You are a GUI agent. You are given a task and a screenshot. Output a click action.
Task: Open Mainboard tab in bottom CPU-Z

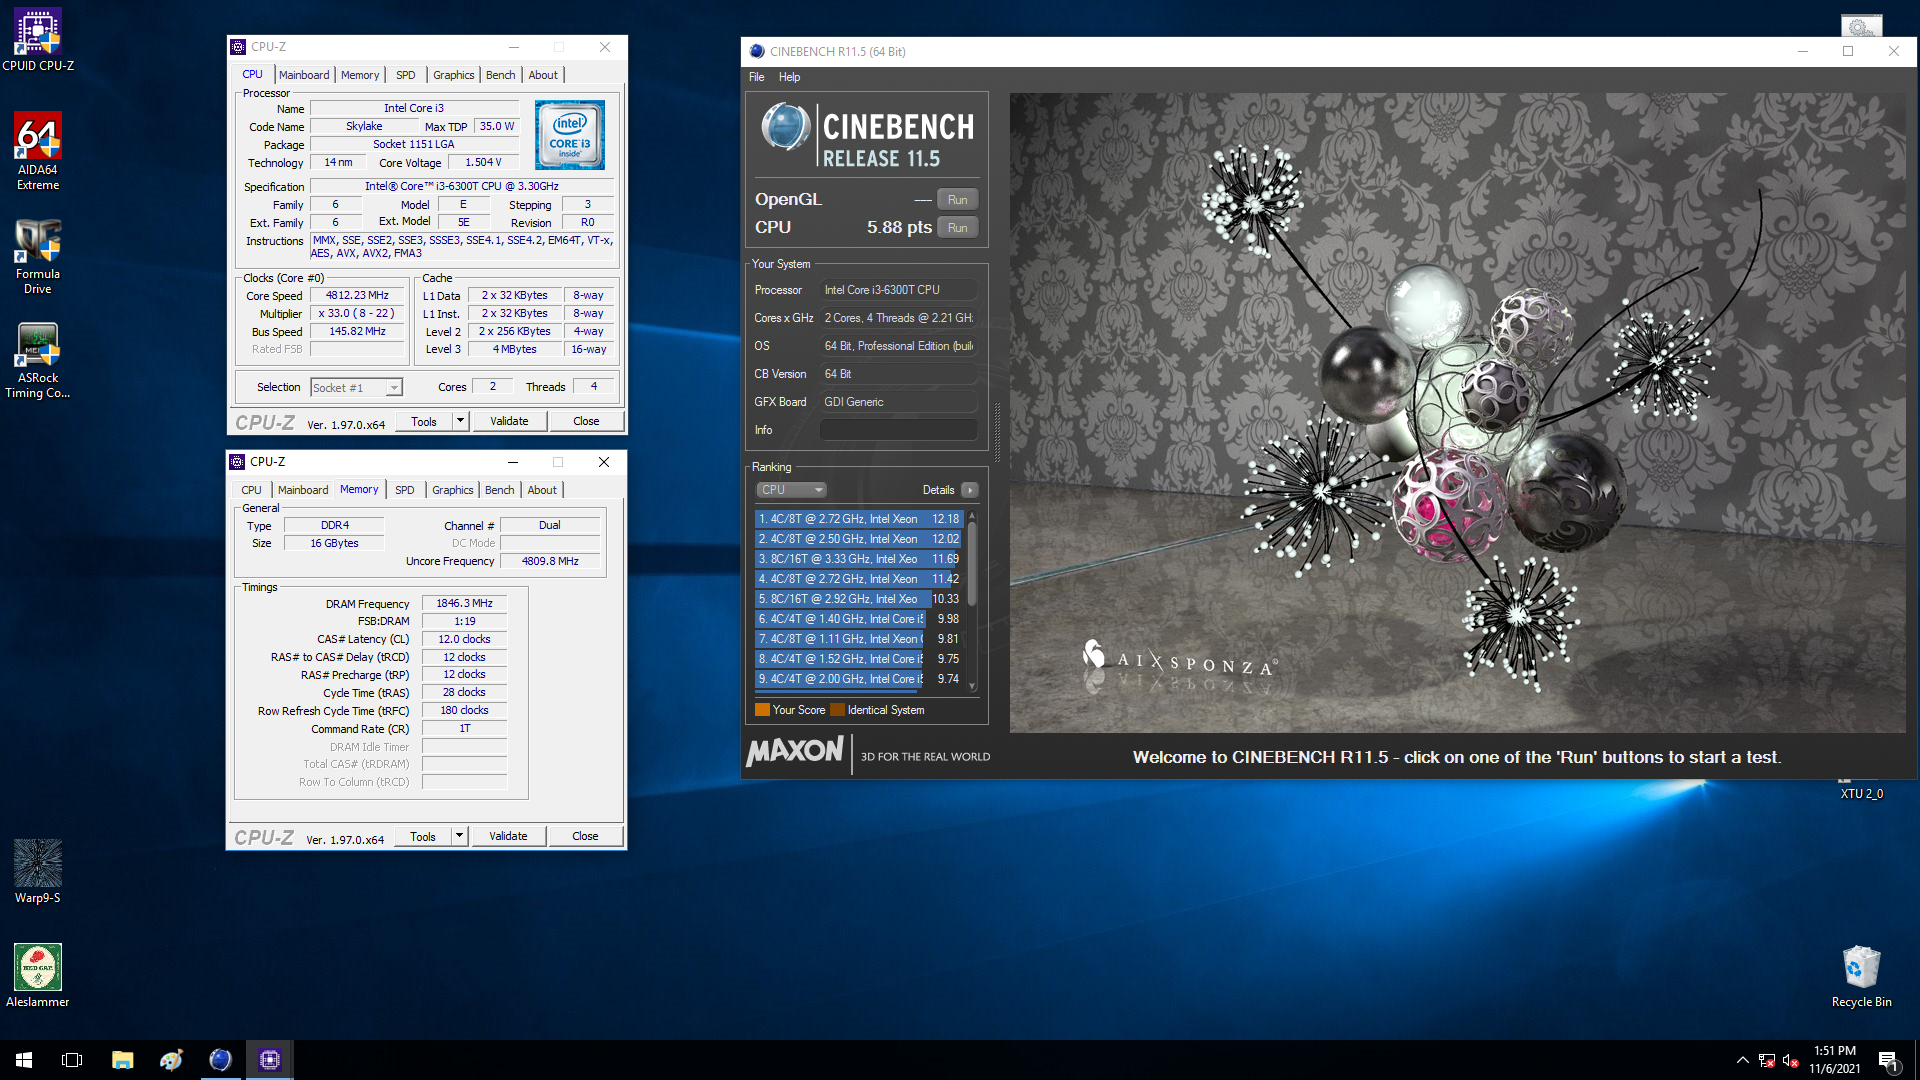(303, 490)
